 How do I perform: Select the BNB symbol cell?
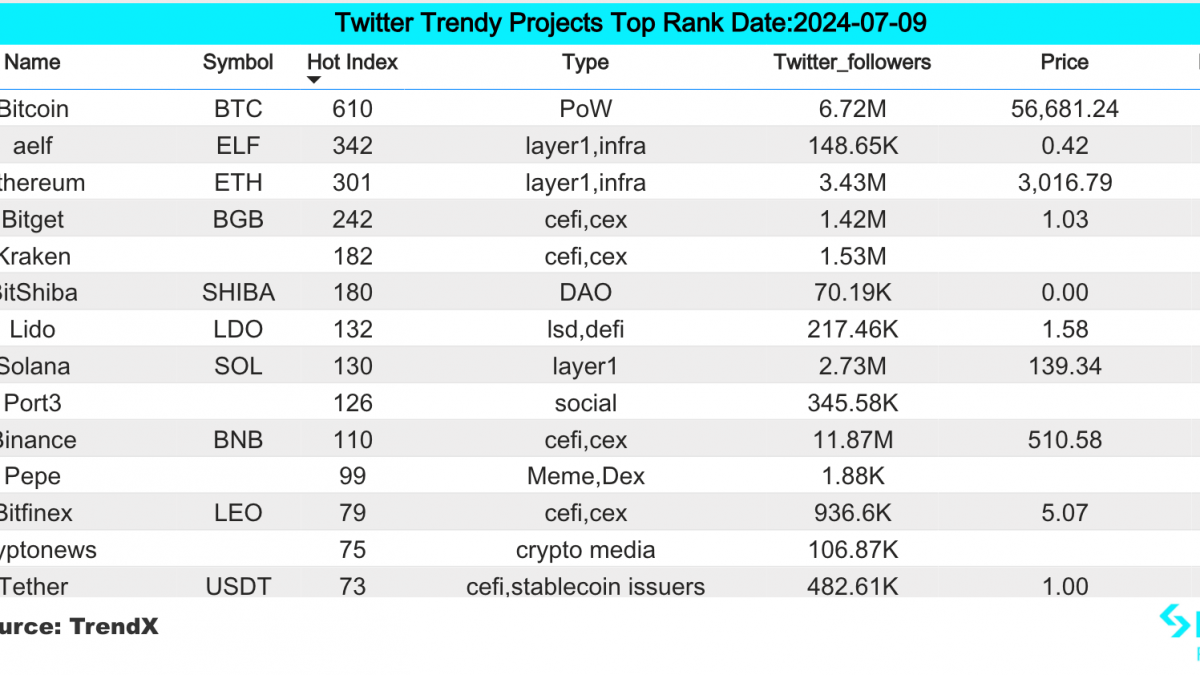pos(238,440)
